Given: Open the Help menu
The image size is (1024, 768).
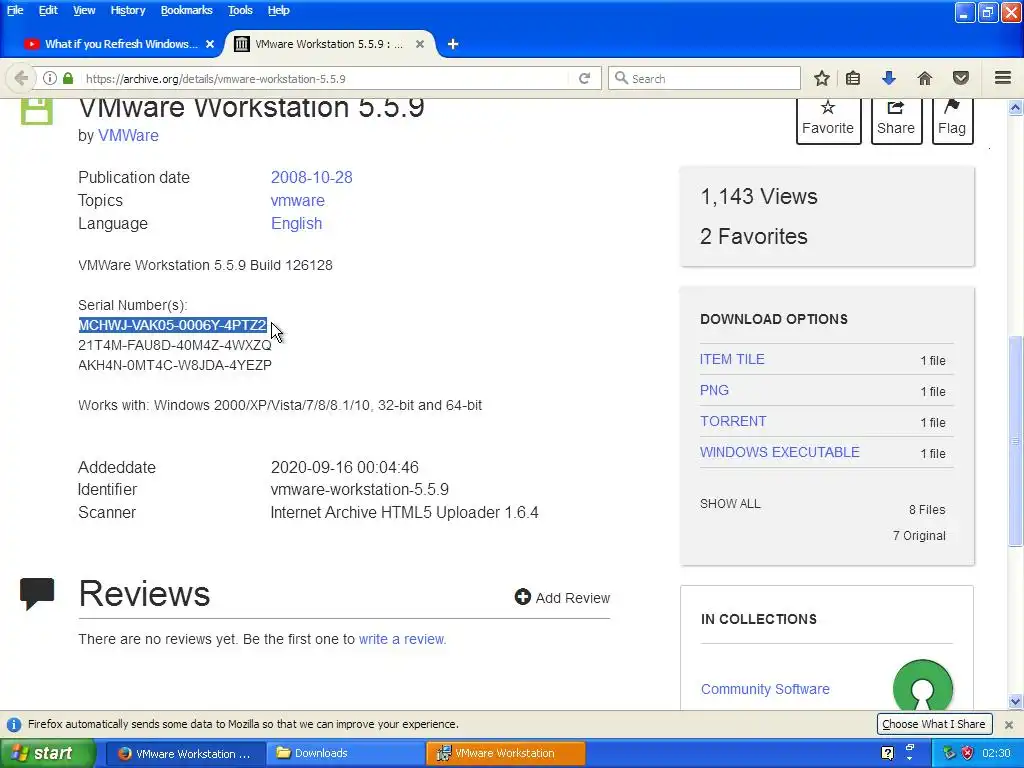Looking at the screenshot, I should point(278,10).
